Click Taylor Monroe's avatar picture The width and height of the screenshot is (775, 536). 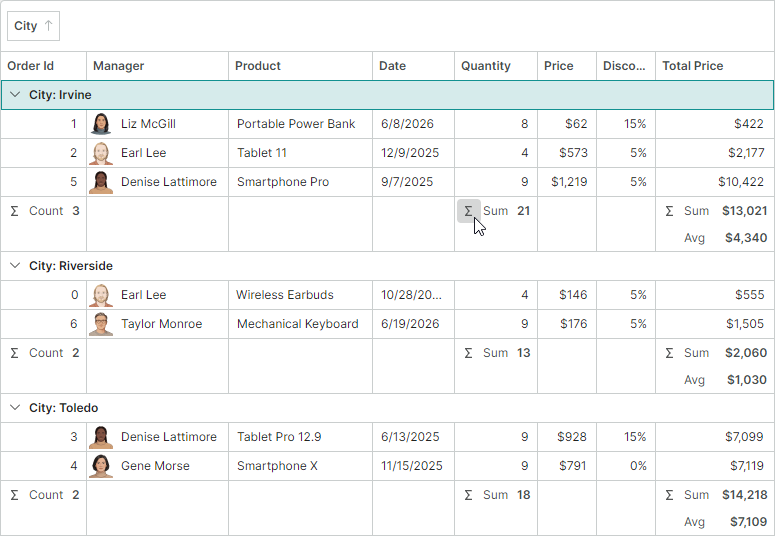coord(101,324)
